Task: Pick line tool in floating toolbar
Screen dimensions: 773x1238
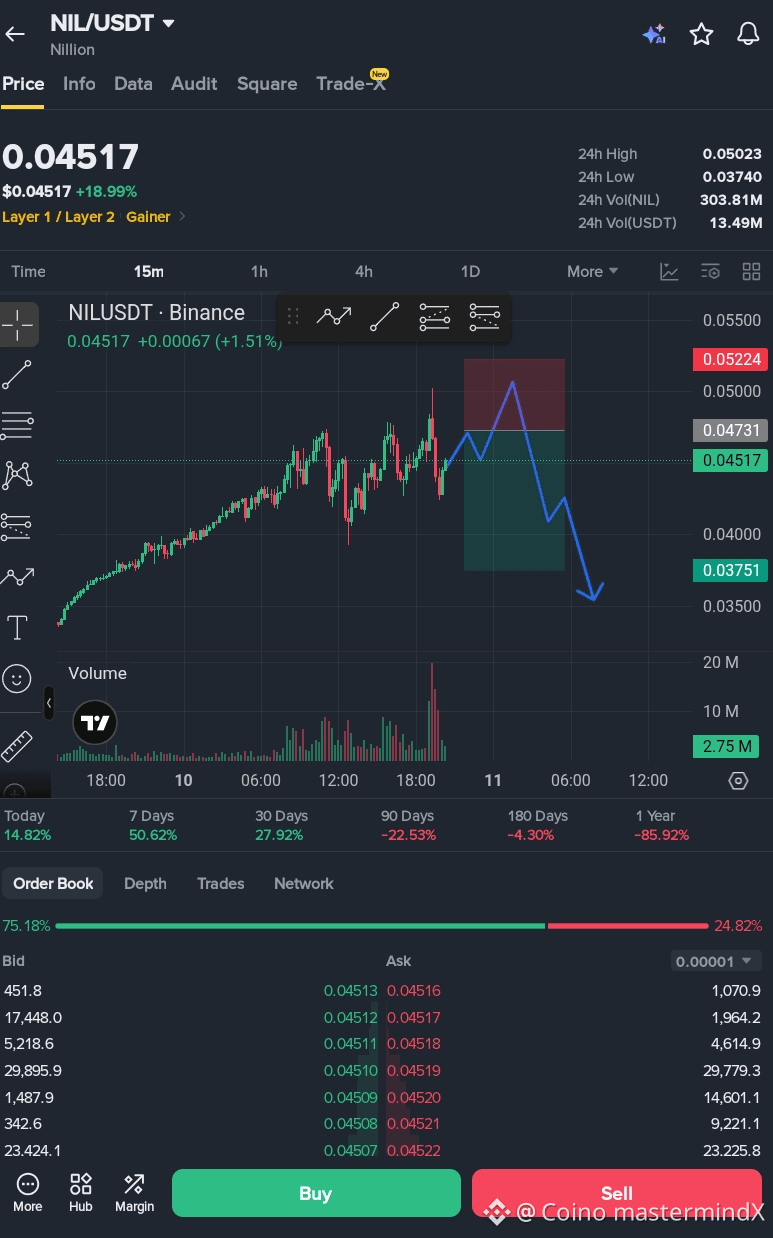Action: (x=384, y=317)
